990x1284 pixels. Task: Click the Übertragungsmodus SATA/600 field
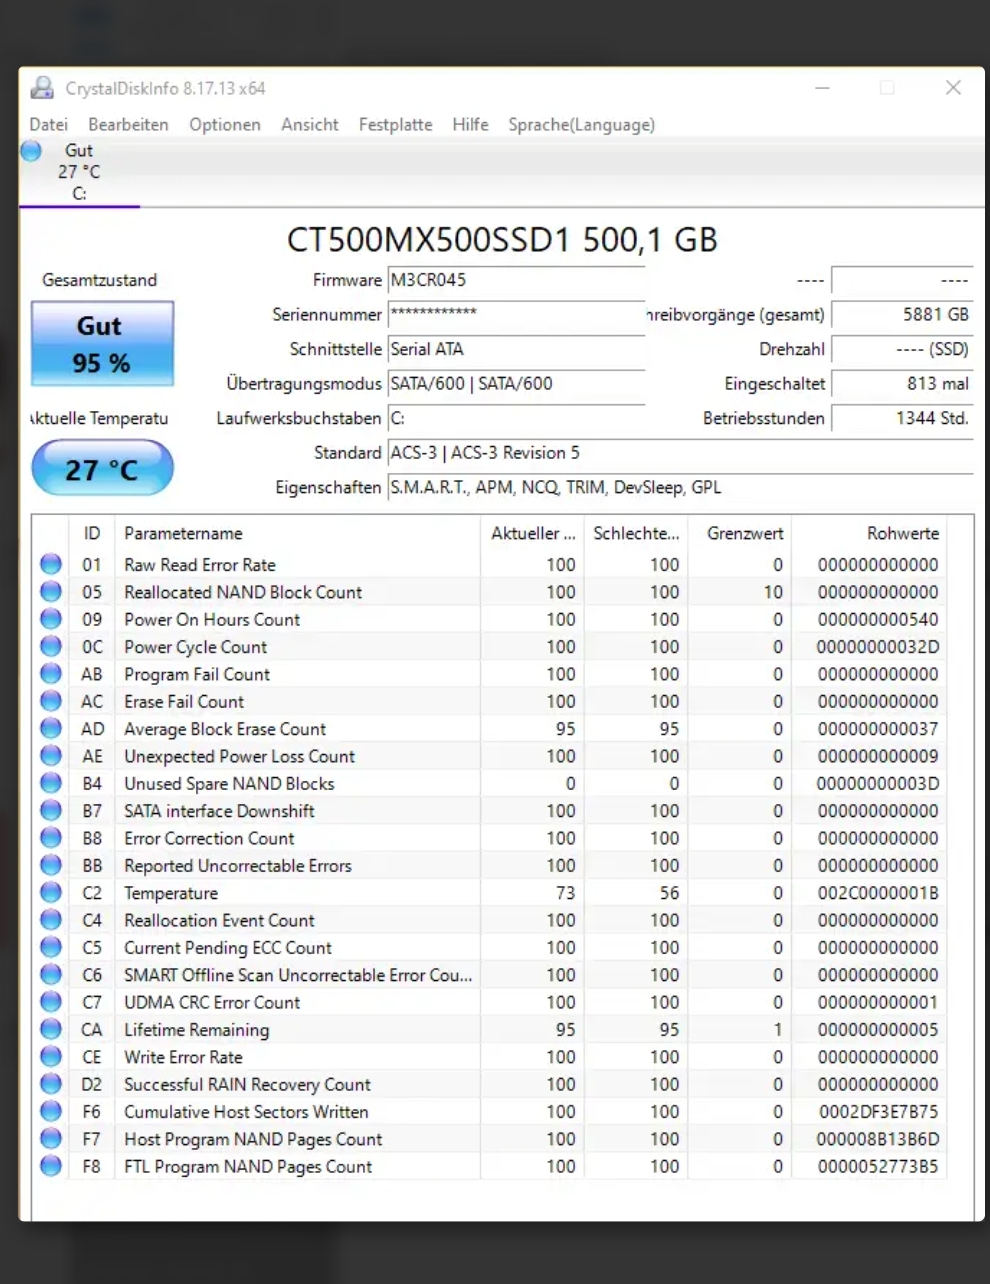coord(516,384)
